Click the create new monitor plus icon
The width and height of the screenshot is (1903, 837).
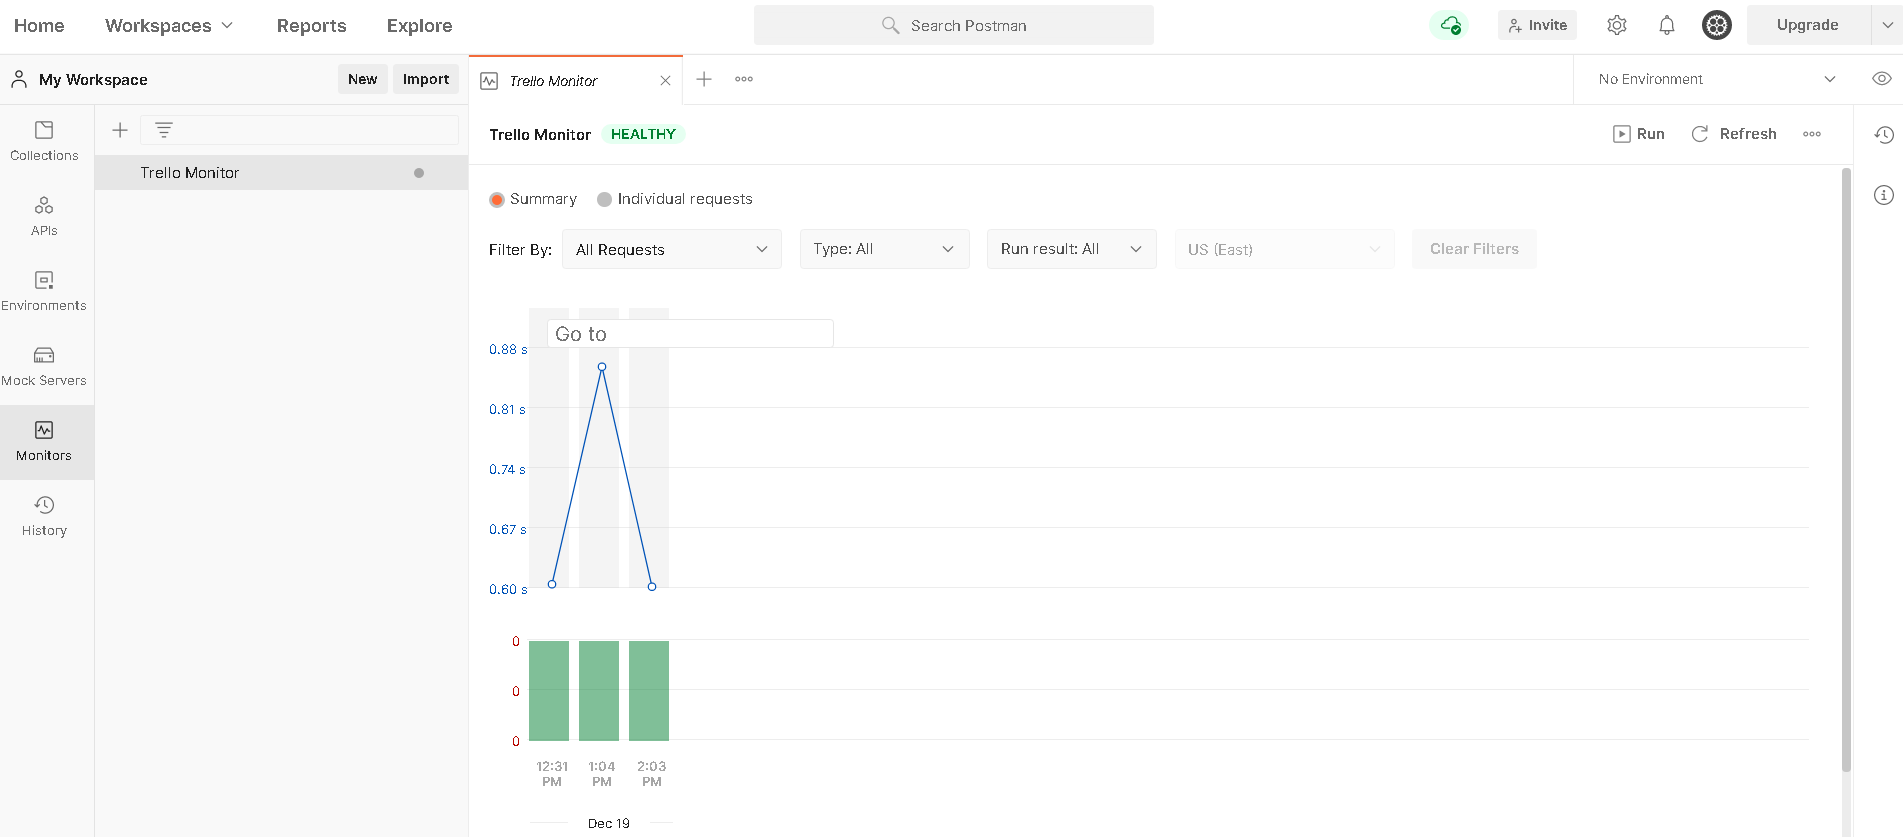coord(120,130)
